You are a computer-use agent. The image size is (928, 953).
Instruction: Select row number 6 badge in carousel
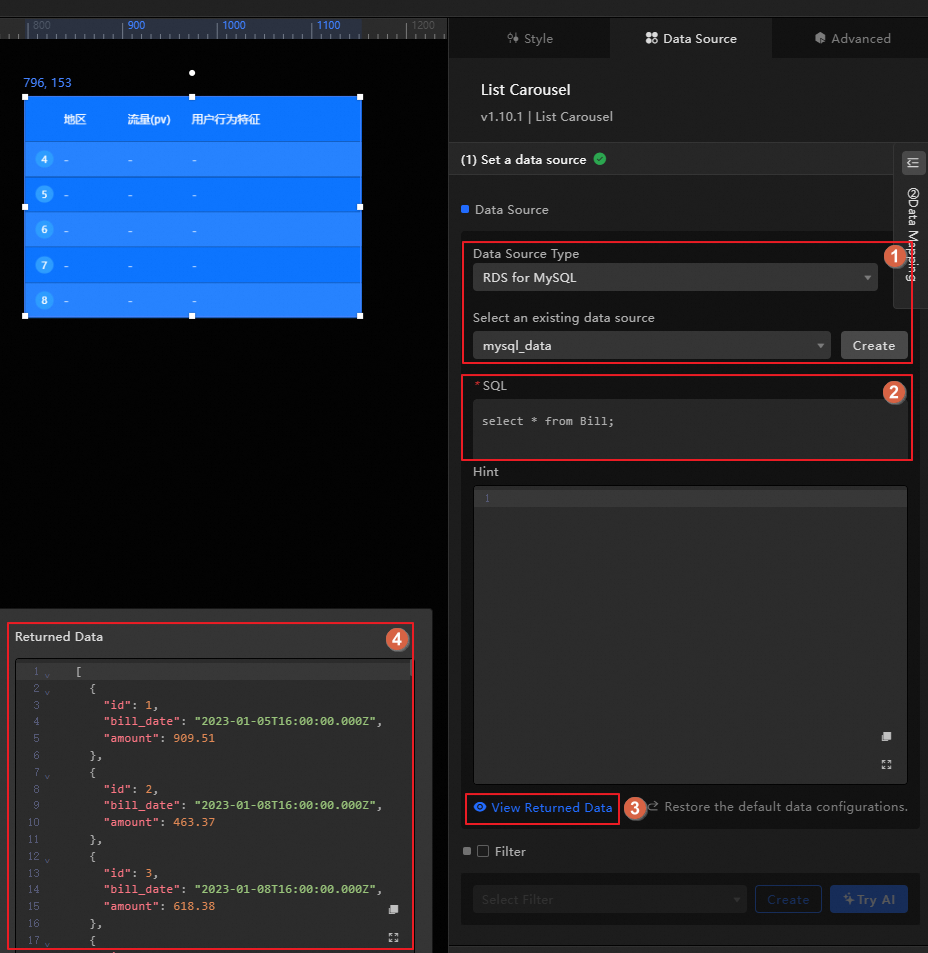[x=44, y=230]
